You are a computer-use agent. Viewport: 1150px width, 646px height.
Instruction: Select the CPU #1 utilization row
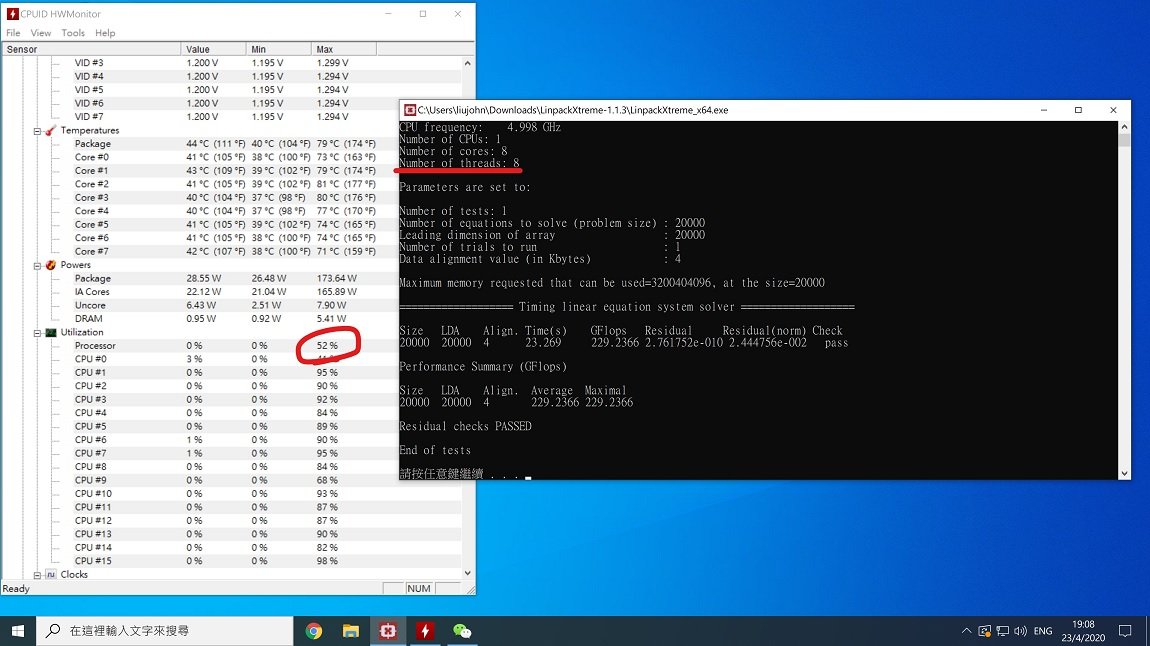(x=231, y=372)
